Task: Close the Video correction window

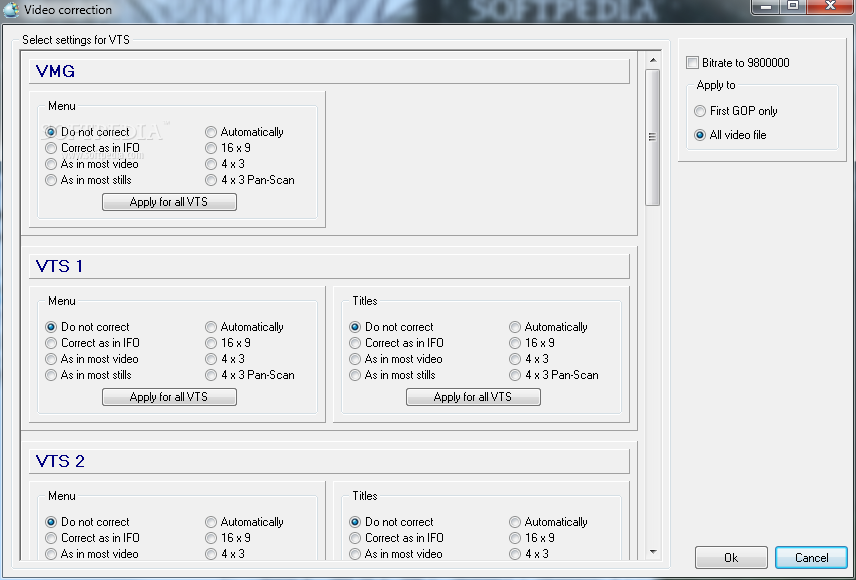Action: (x=830, y=7)
